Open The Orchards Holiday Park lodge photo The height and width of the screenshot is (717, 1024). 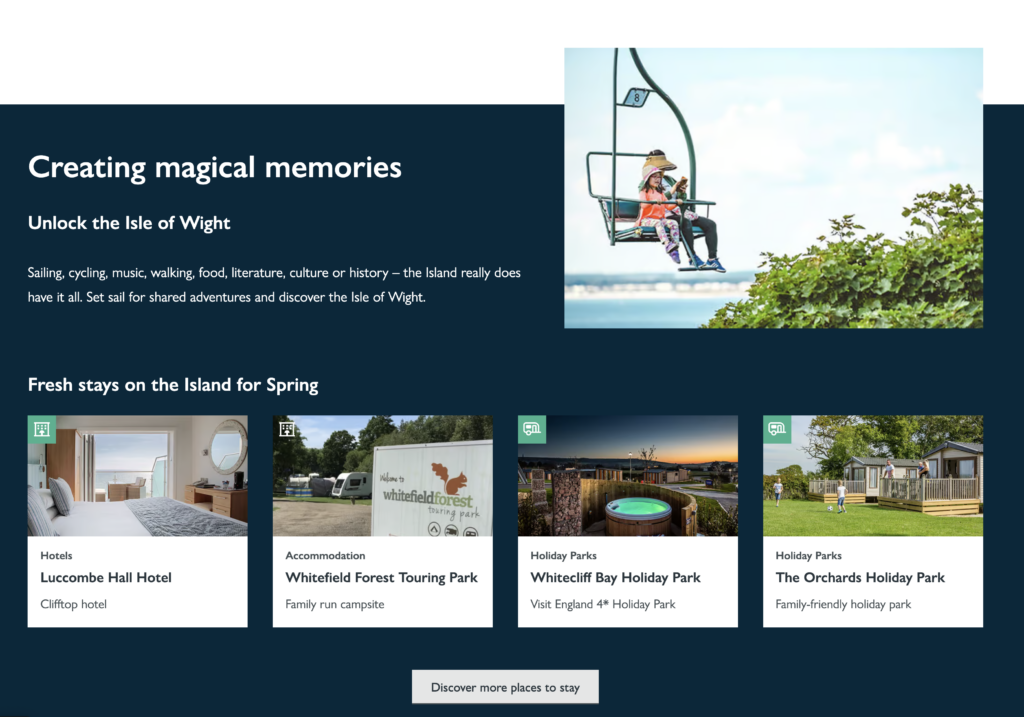click(x=873, y=475)
